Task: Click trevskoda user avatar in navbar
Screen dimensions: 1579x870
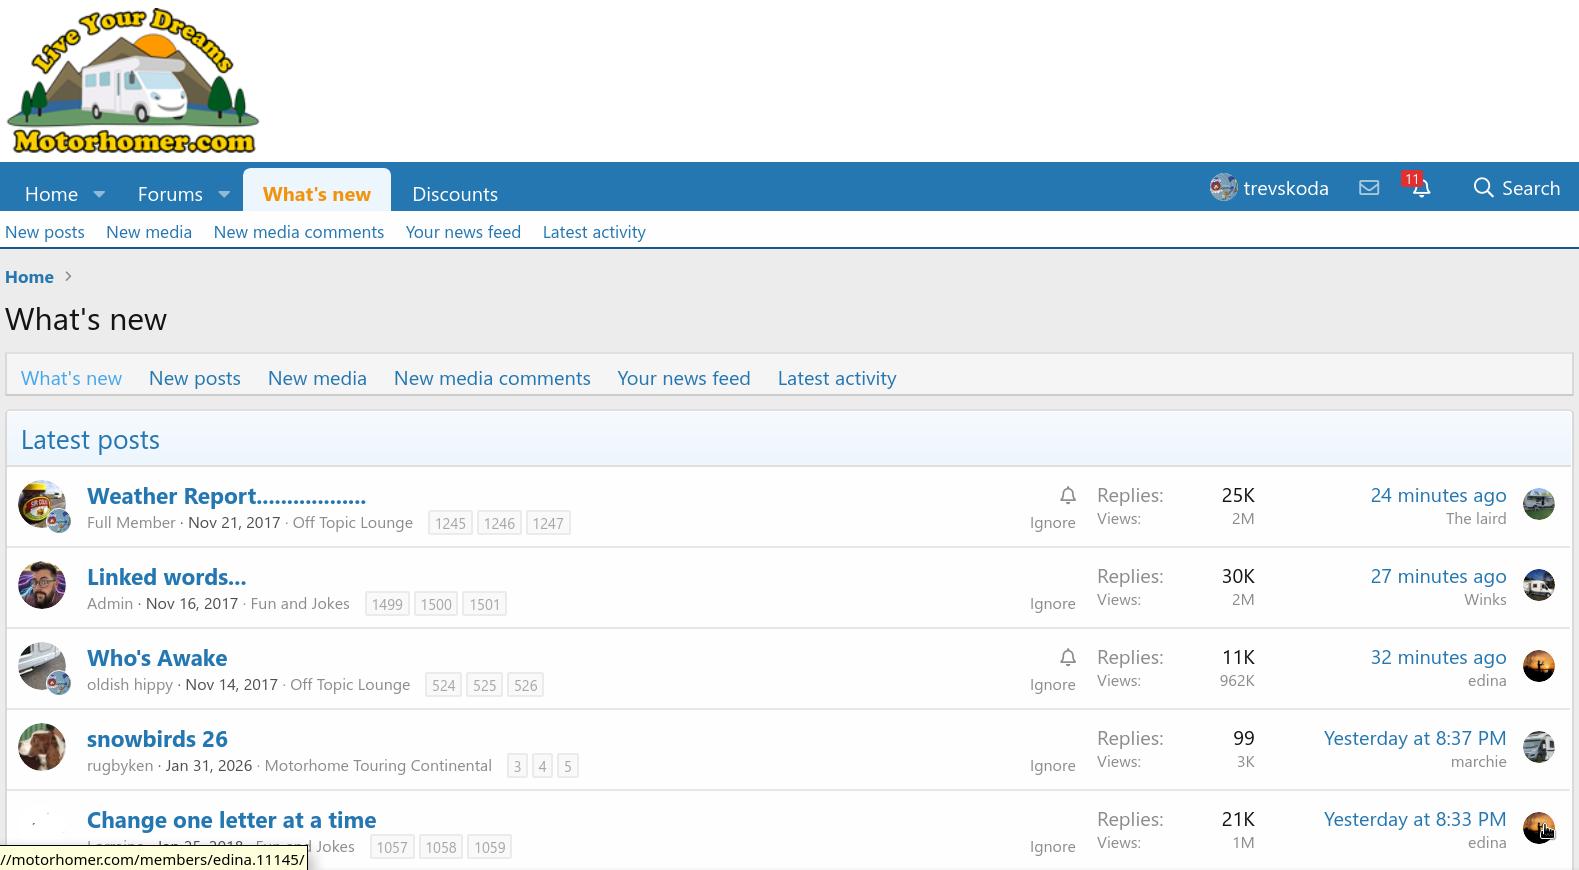Action: 1223,188
